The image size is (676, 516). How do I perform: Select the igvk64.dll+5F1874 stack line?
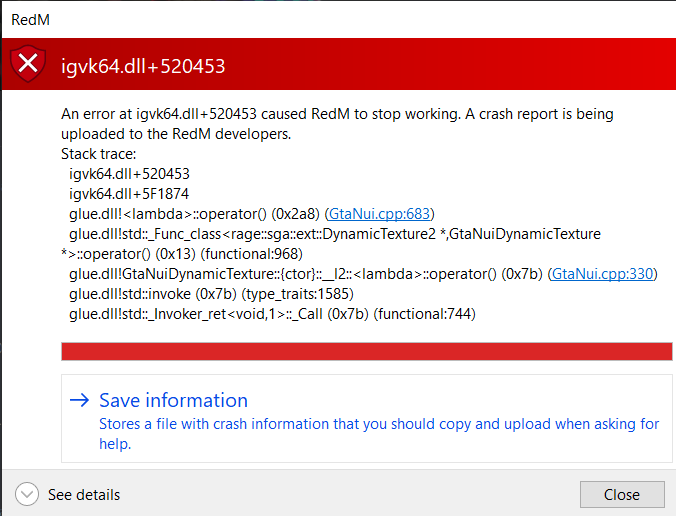pyautogui.click(x=129, y=194)
